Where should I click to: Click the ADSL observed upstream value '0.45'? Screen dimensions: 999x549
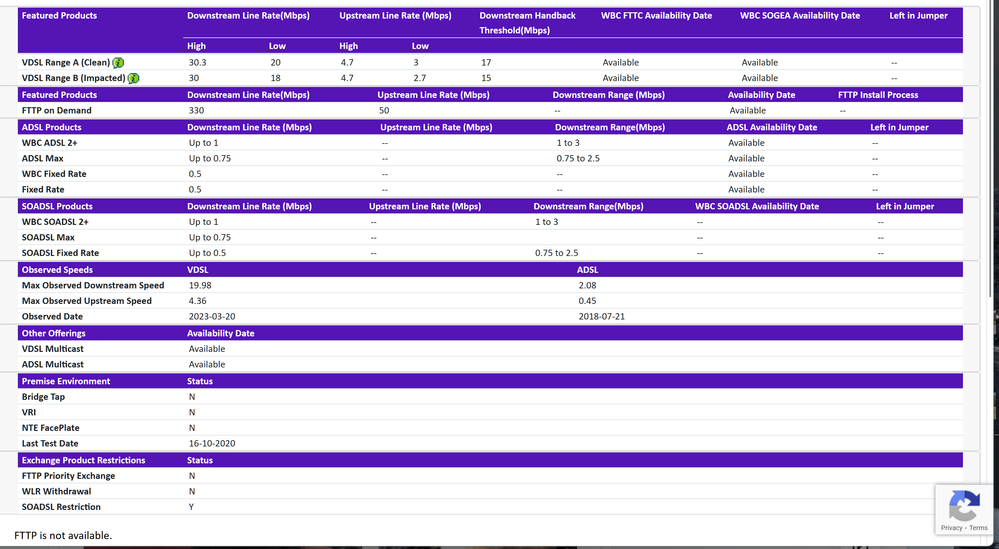point(587,301)
